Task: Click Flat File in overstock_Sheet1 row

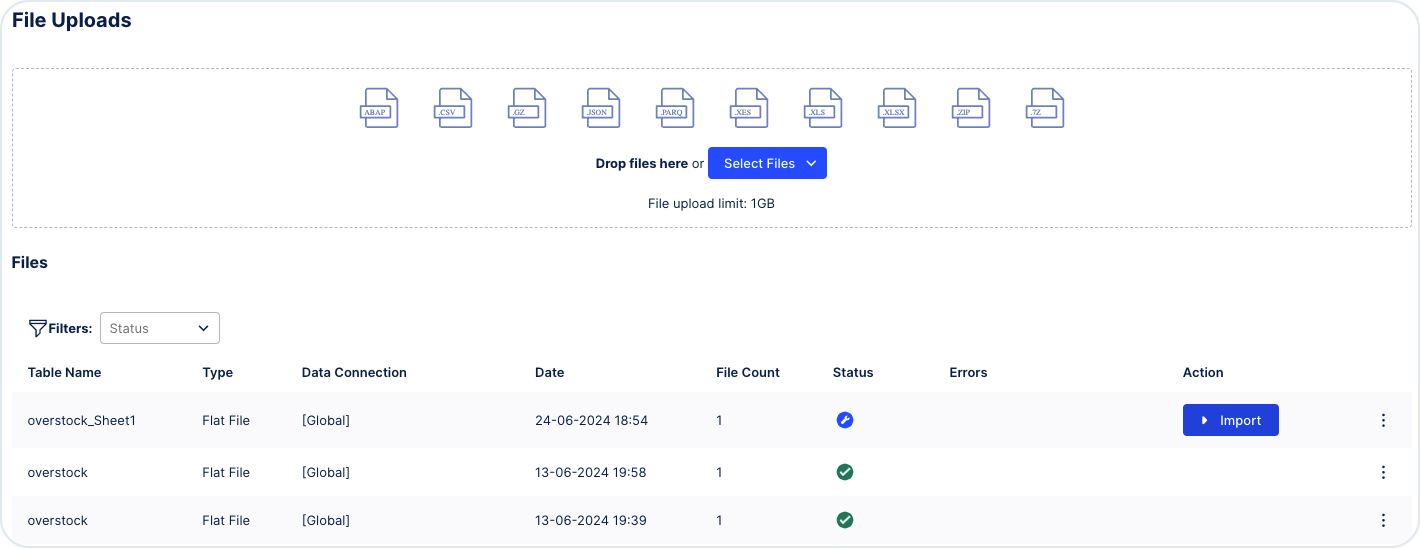Action: coord(226,421)
